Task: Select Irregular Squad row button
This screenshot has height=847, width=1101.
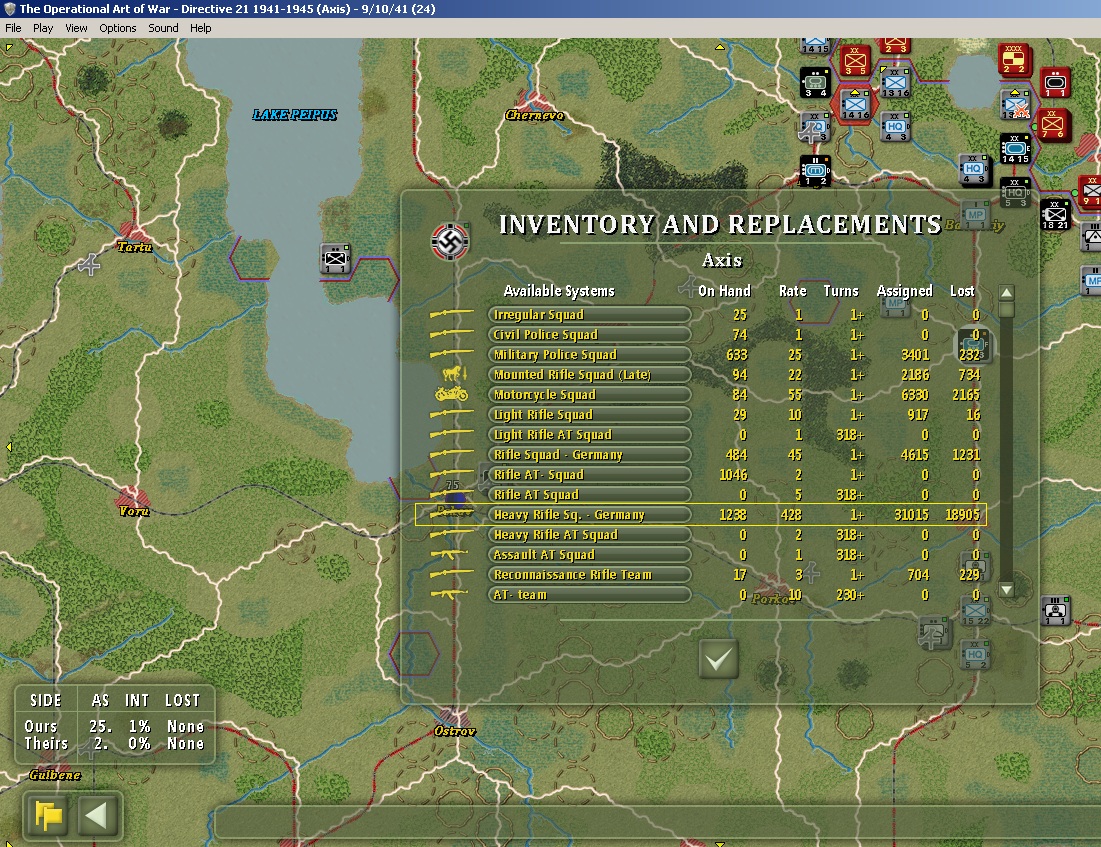Action: tap(589, 315)
